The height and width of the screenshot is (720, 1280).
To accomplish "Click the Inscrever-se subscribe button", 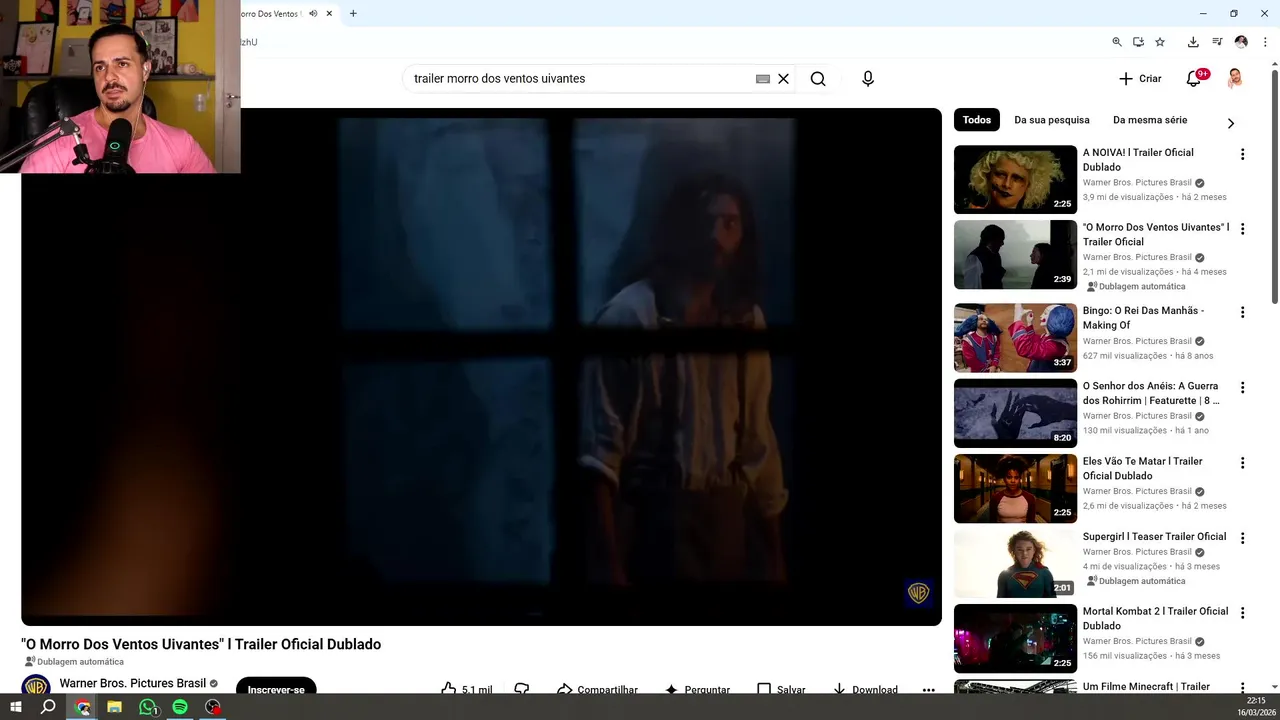I will point(276,687).
